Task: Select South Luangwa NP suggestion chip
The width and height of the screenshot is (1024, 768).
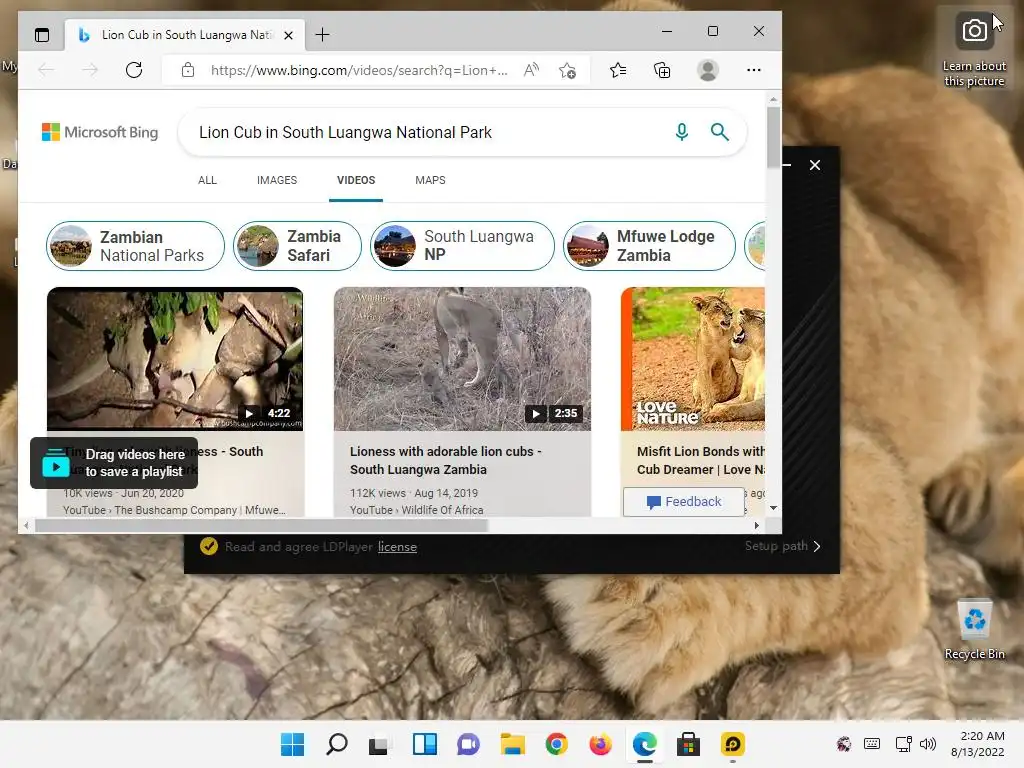Action: (462, 246)
